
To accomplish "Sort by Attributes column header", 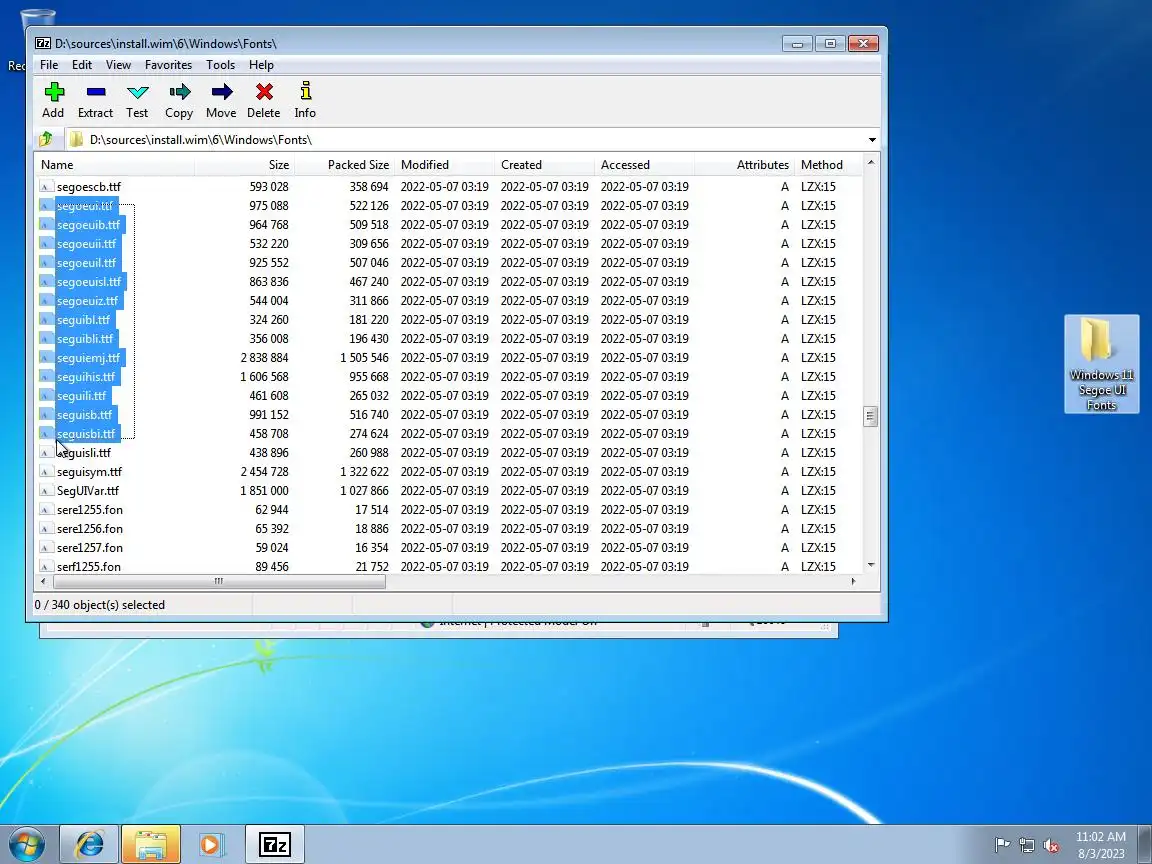I will coord(745,165).
